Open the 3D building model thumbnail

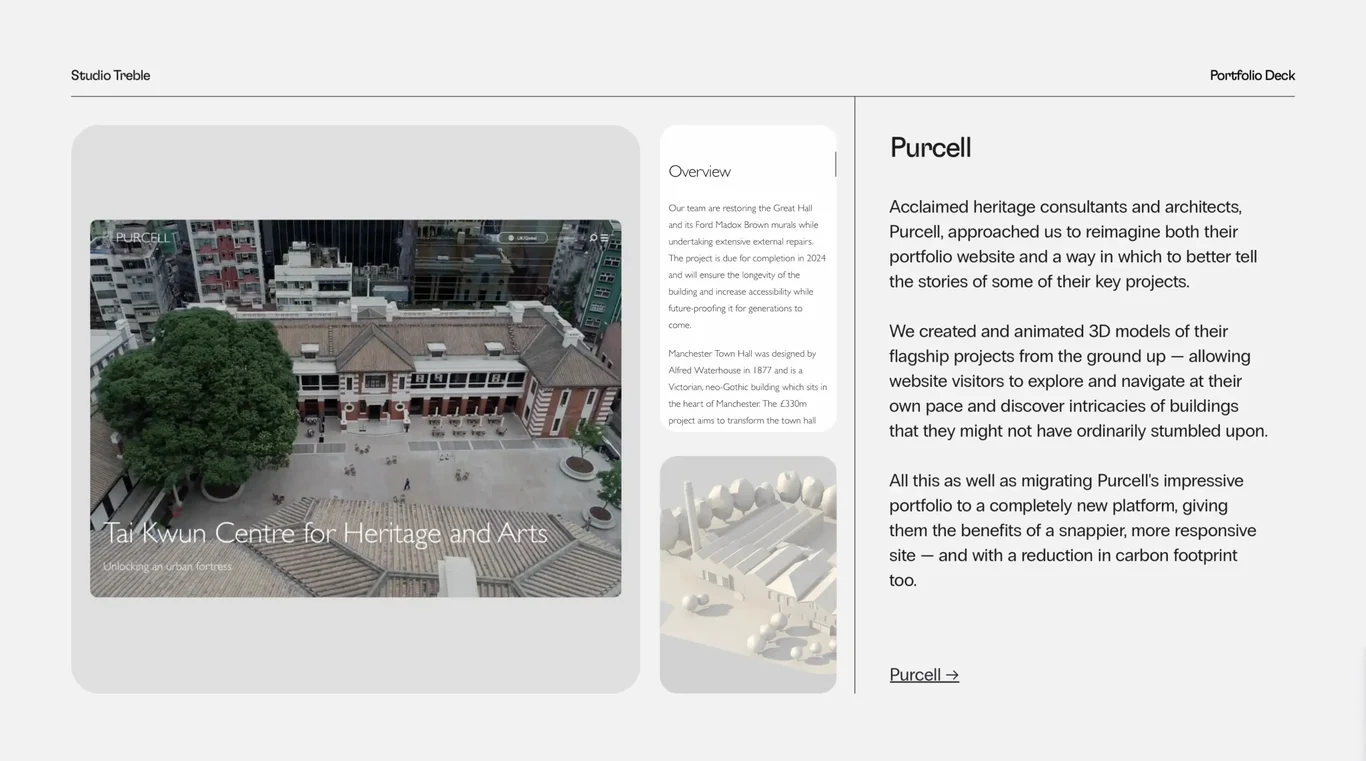click(x=748, y=575)
